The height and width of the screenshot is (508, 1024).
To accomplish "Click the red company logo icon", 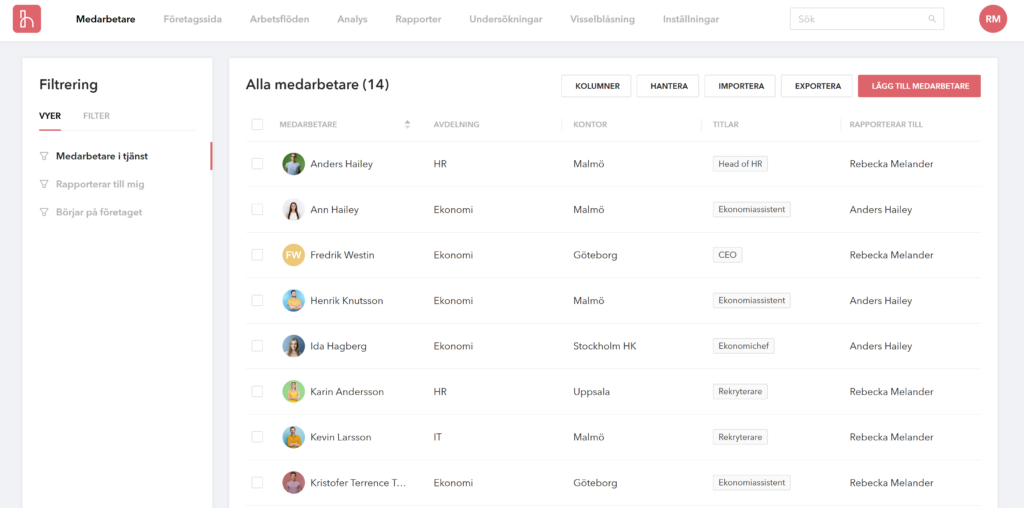I will click(x=27, y=19).
